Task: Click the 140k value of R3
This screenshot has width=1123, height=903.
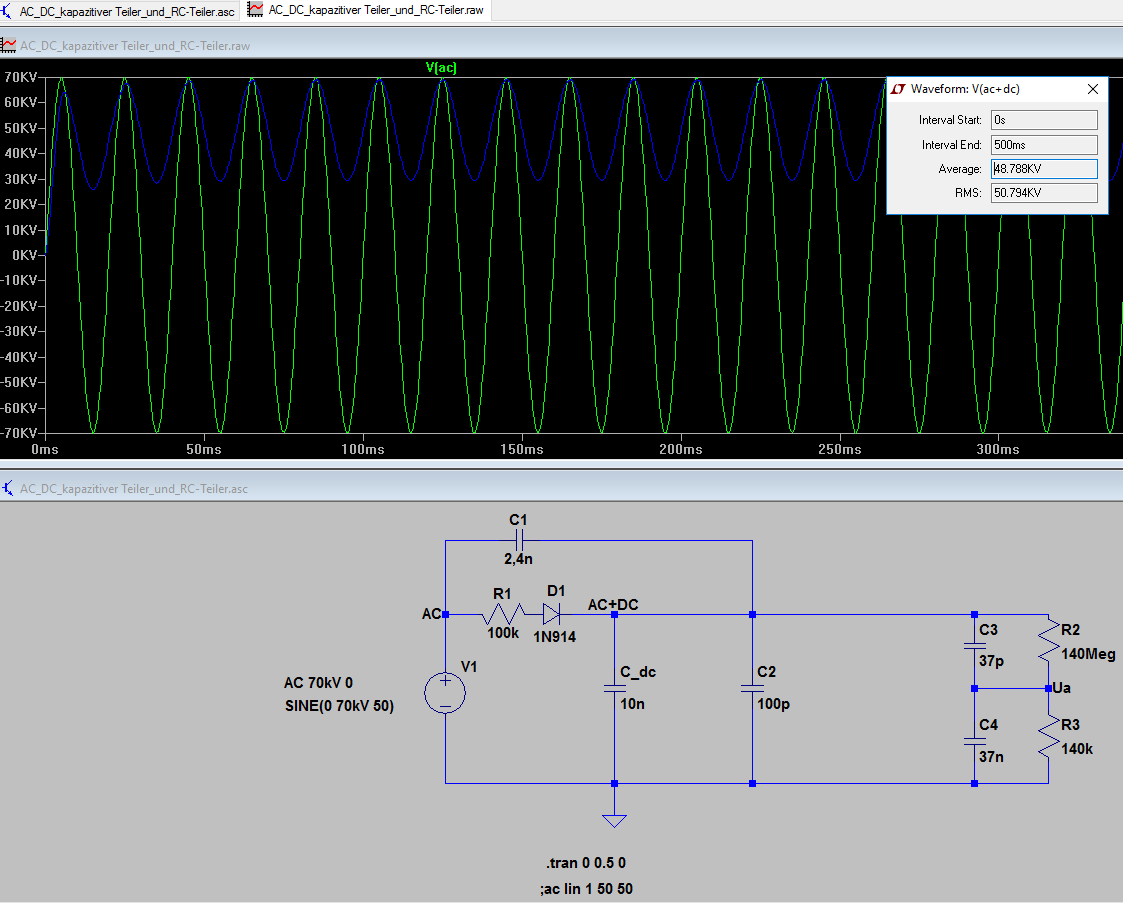Action: (x=1077, y=749)
